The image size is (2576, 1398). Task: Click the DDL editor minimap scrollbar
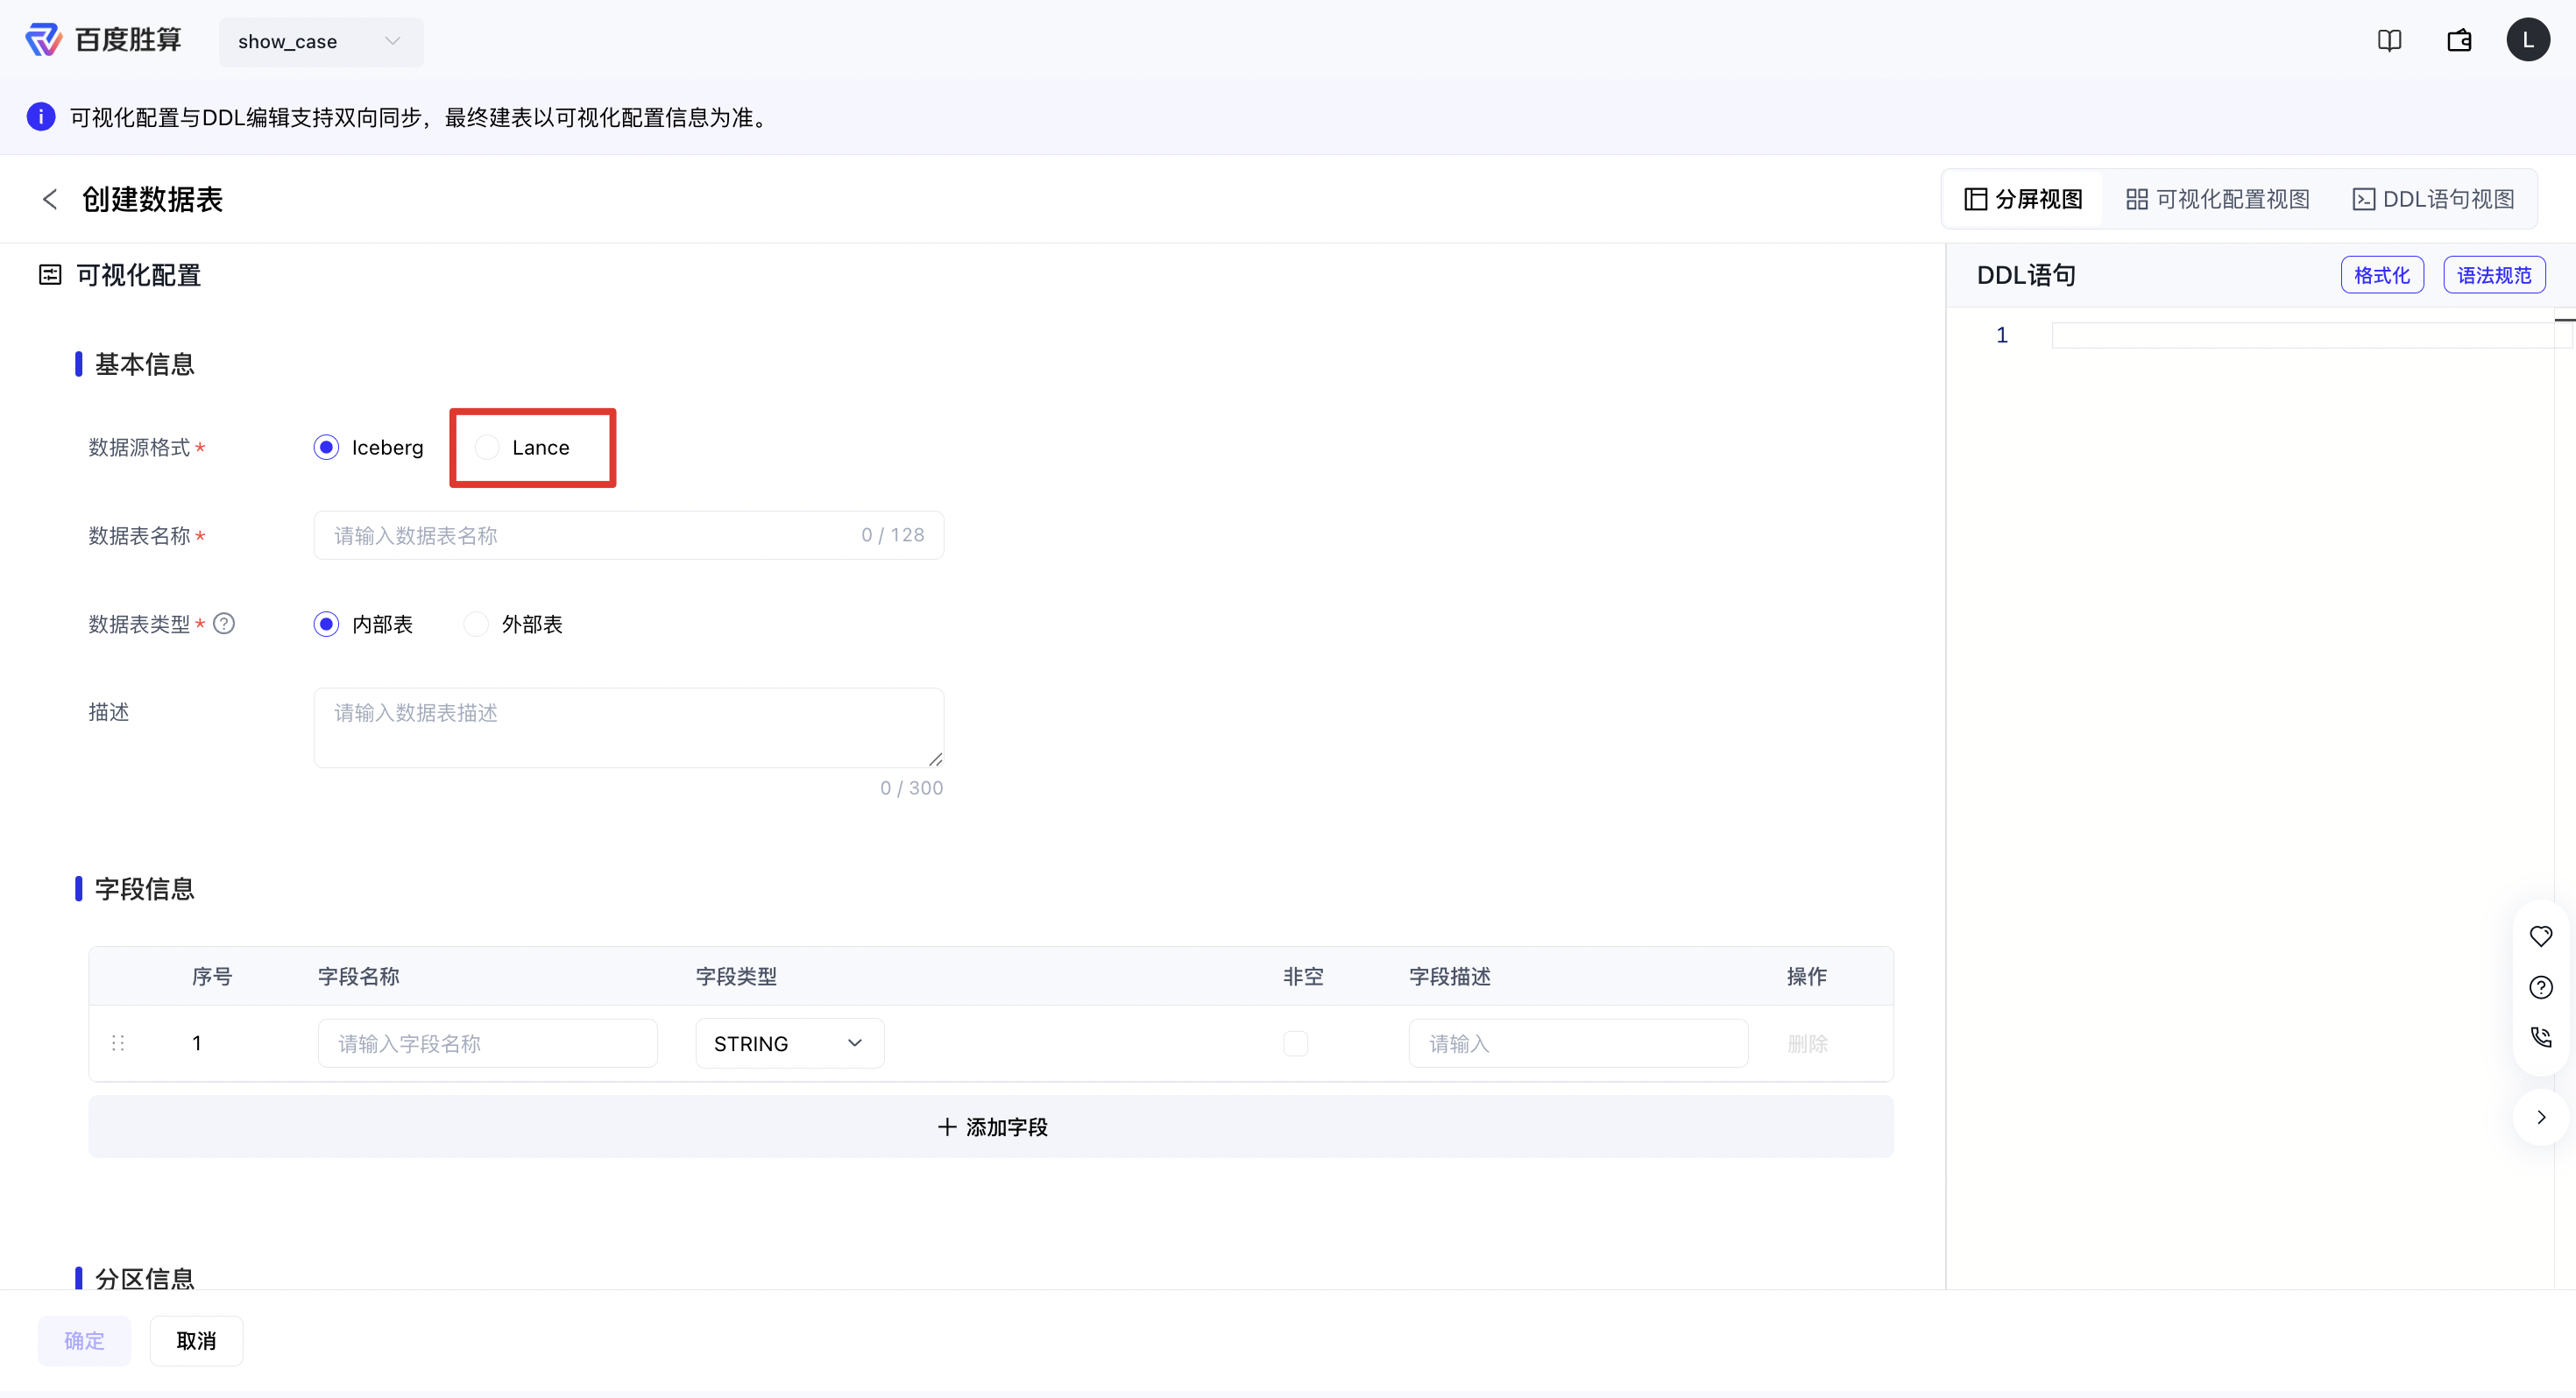click(x=2564, y=800)
